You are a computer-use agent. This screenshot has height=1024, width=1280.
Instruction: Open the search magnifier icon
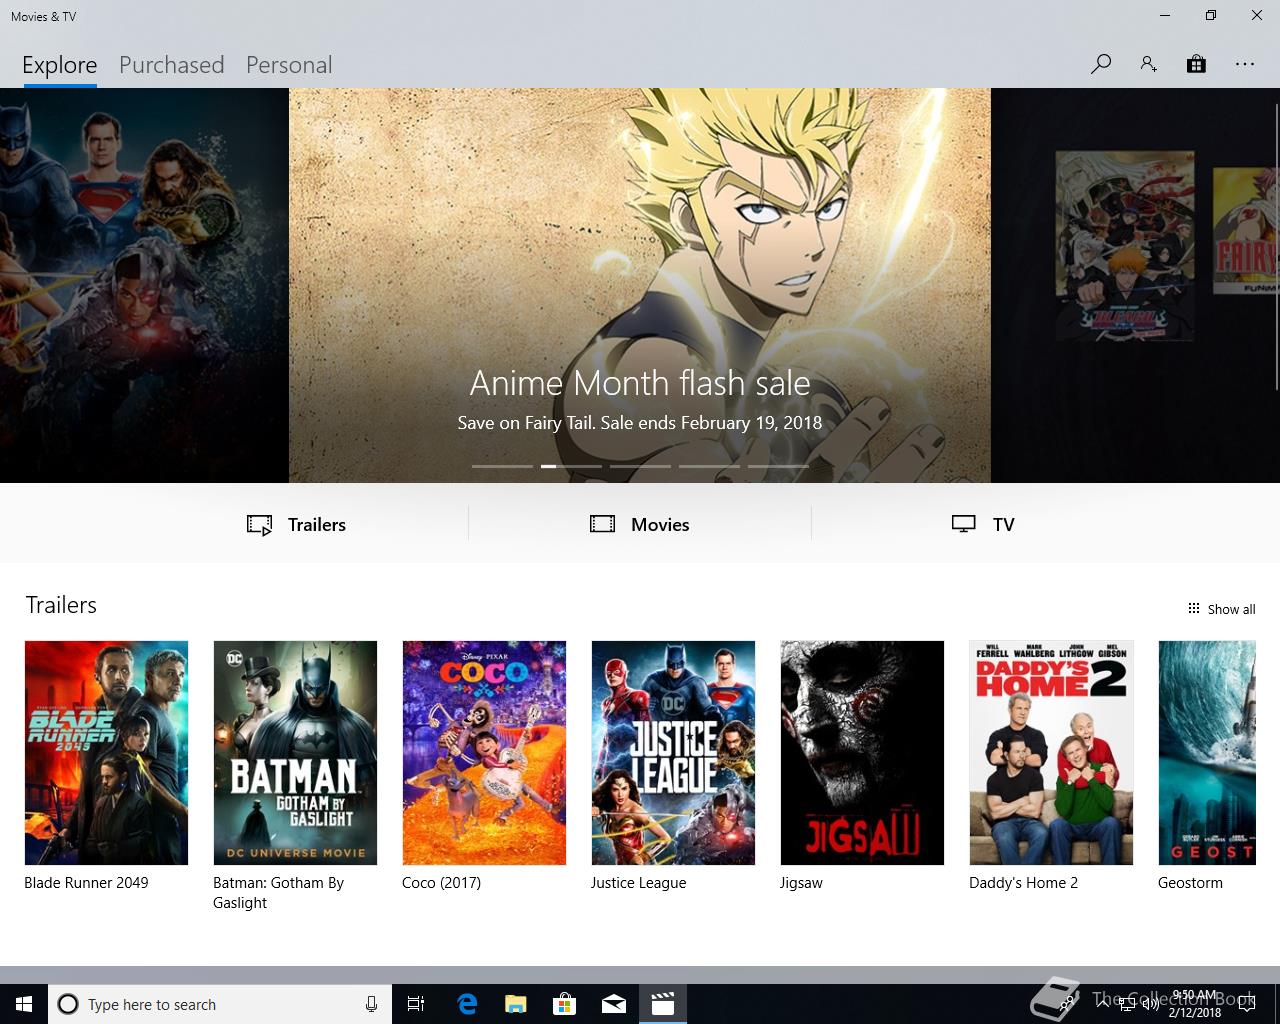coord(1101,64)
